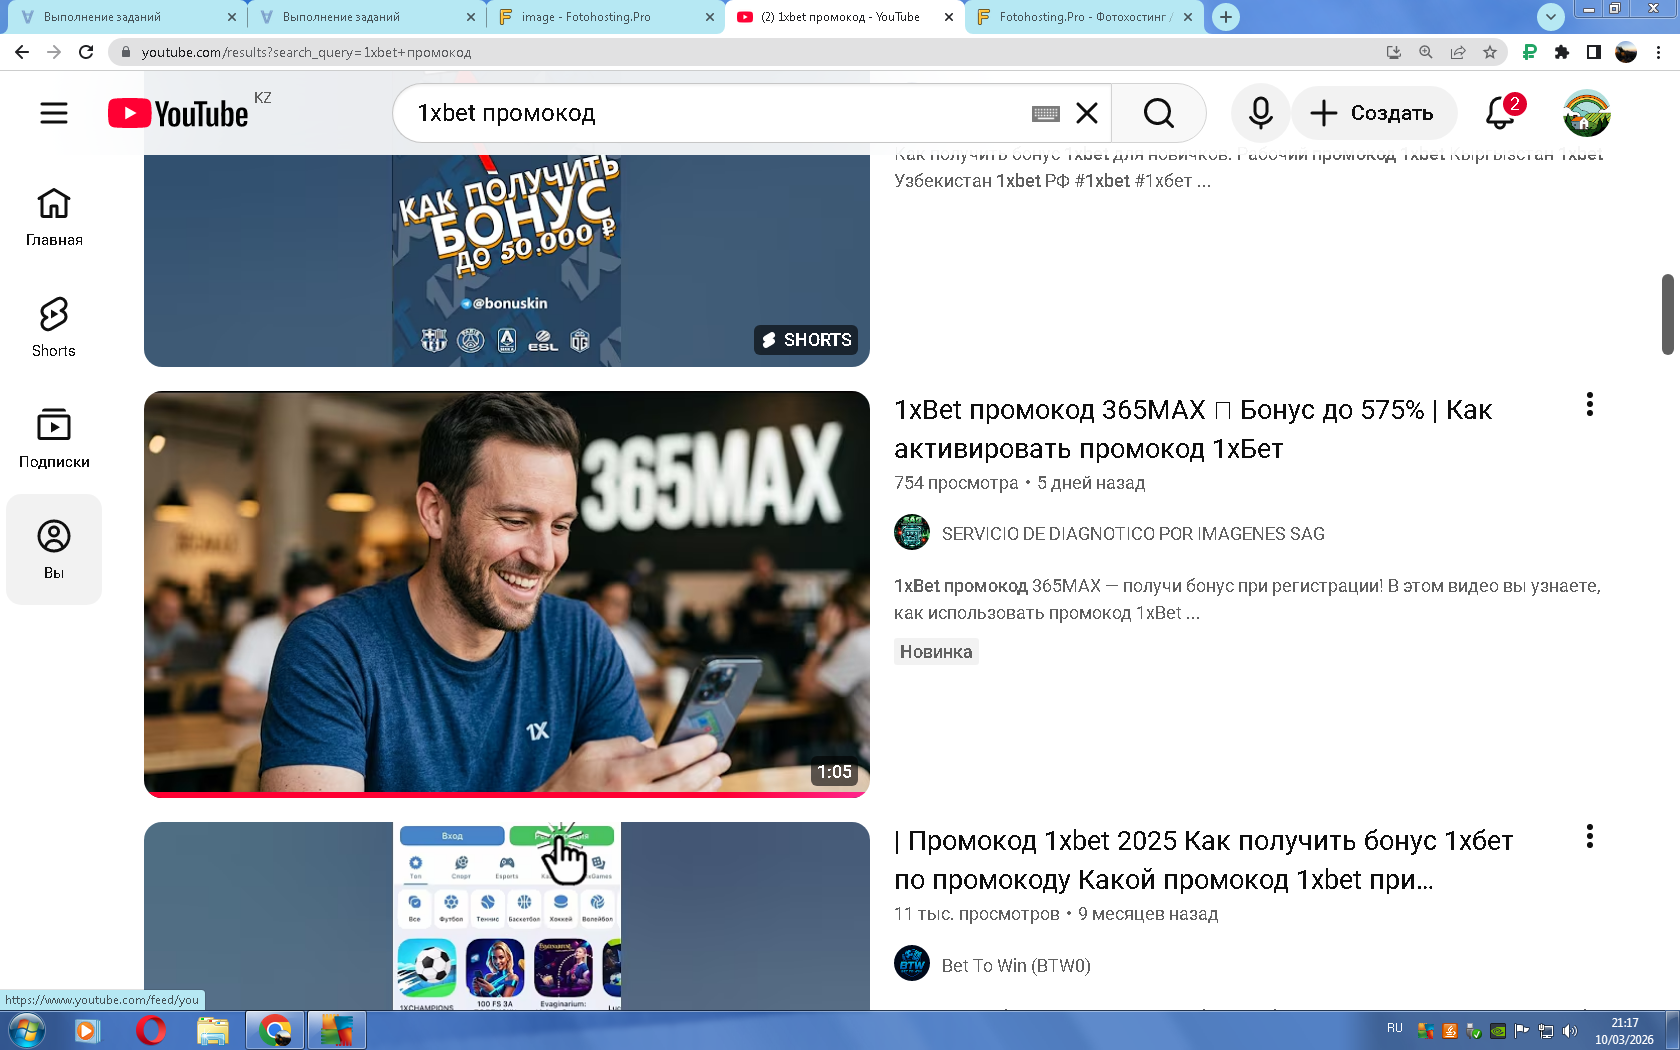Switch to the image - Fotohosting.Pro tab

coord(606,17)
